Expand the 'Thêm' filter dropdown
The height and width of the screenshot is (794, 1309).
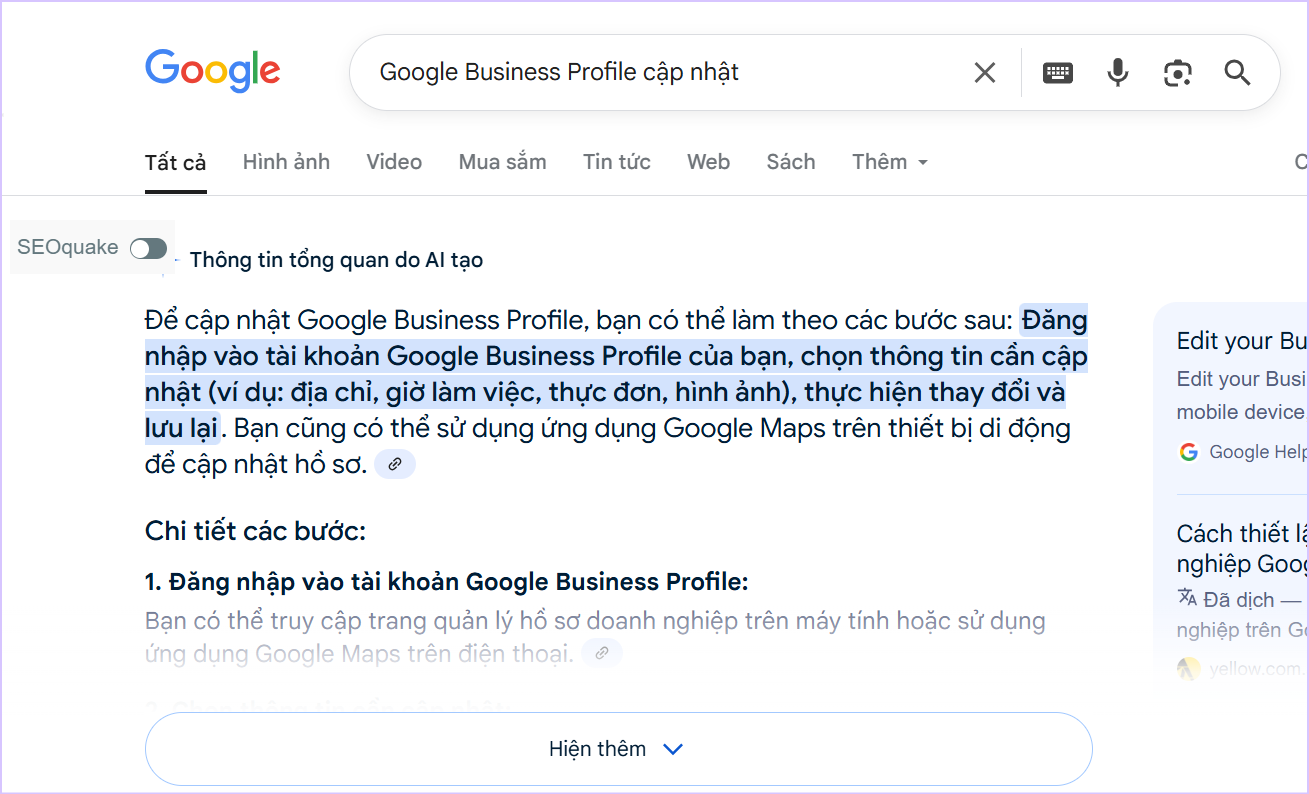(x=890, y=162)
